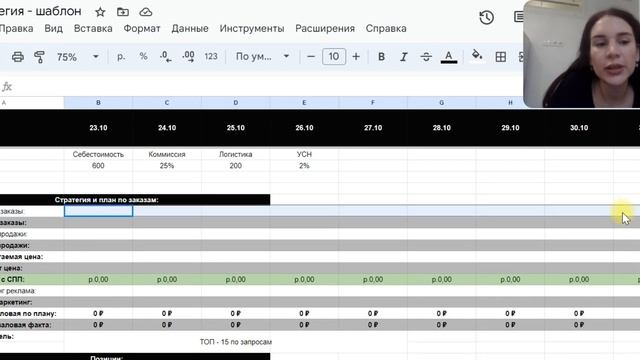This screenshot has width=640, height=360.
Task: Select column E header
Action: pos(304,103)
